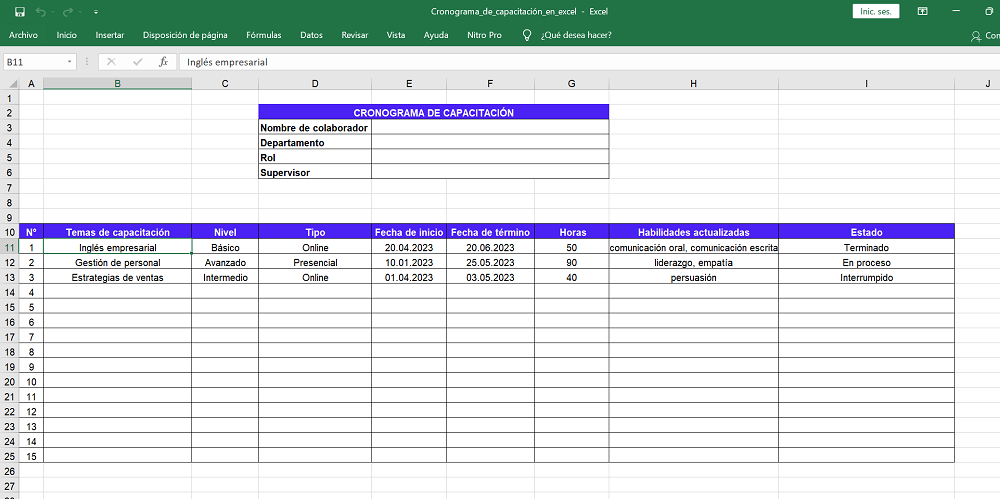Viewport: 1000px width, 499px height.
Task: Click the Enter checkmark icon in formula bar
Action: (x=137, y=62)
